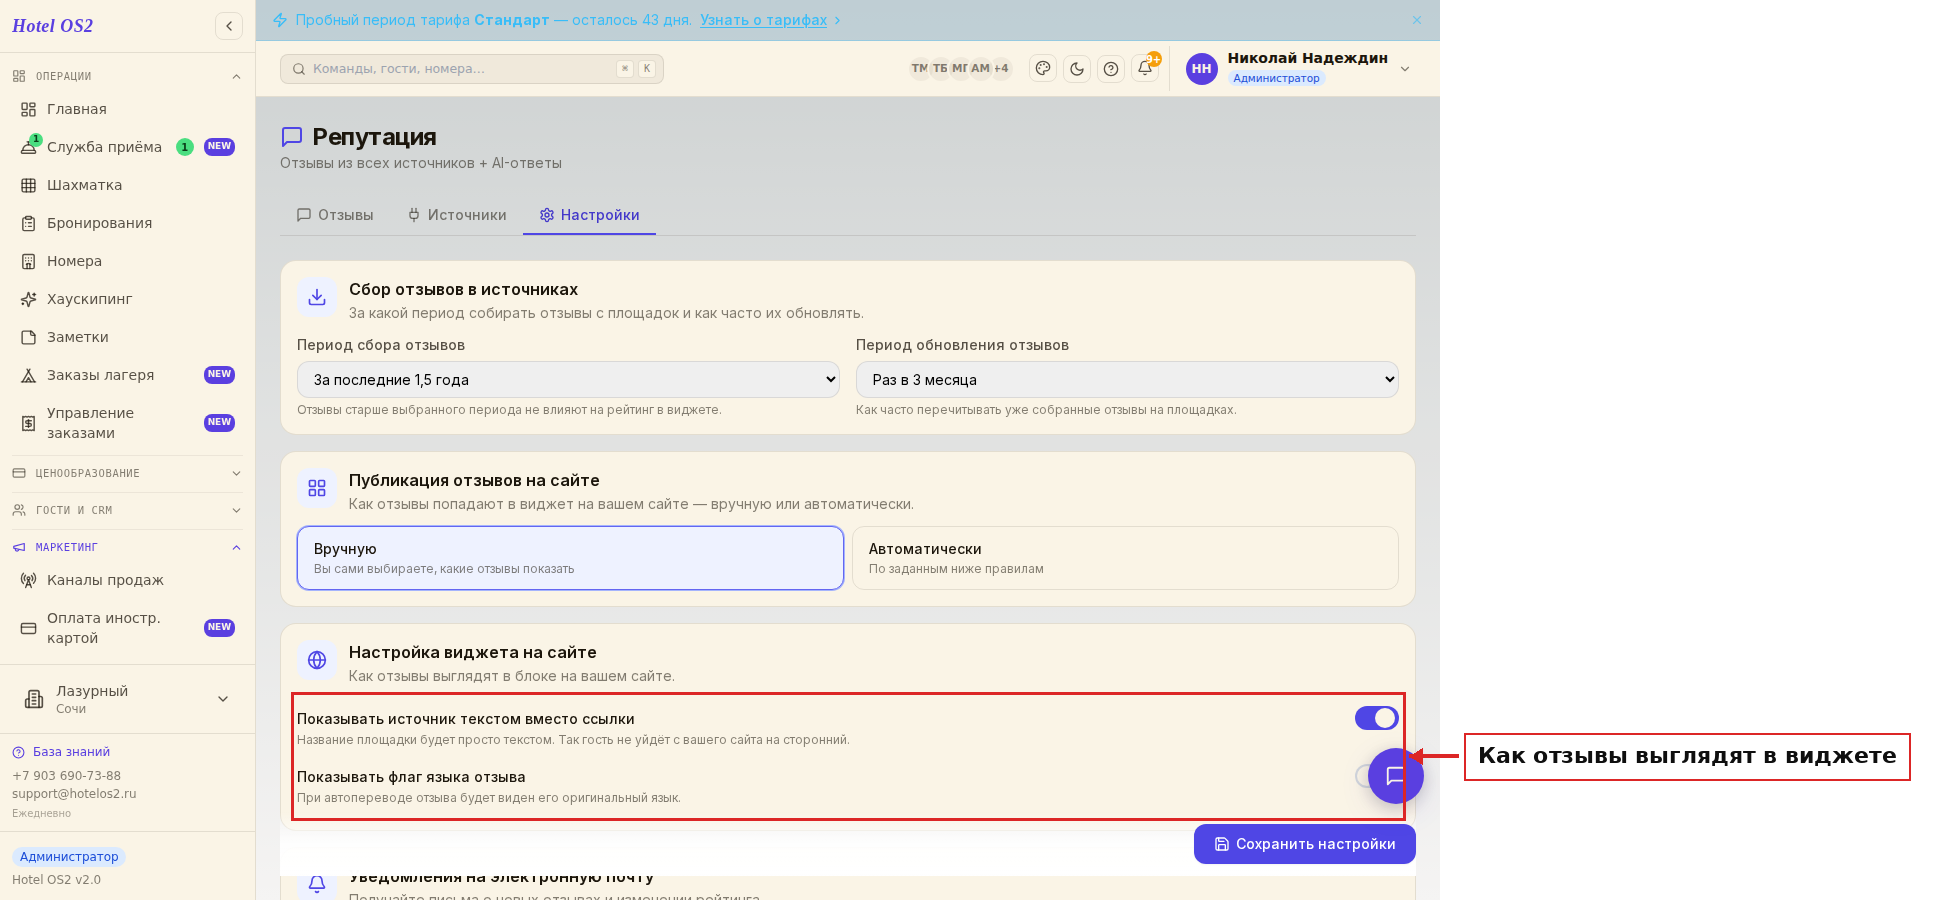Collapse the ОПЕРАЦИИ sidebar group
Viewport: 1934px width, 900px height.
point(127,76)
